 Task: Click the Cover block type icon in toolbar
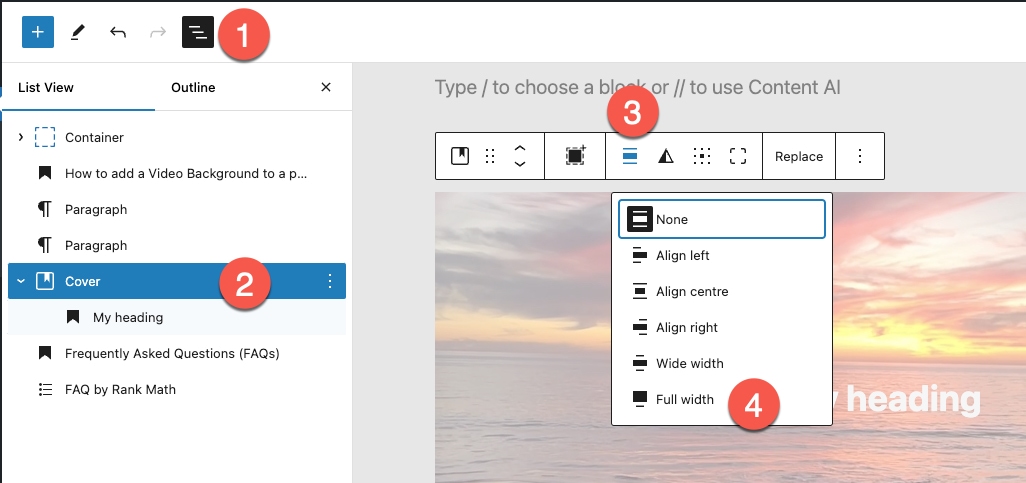(x=460, y=156)
